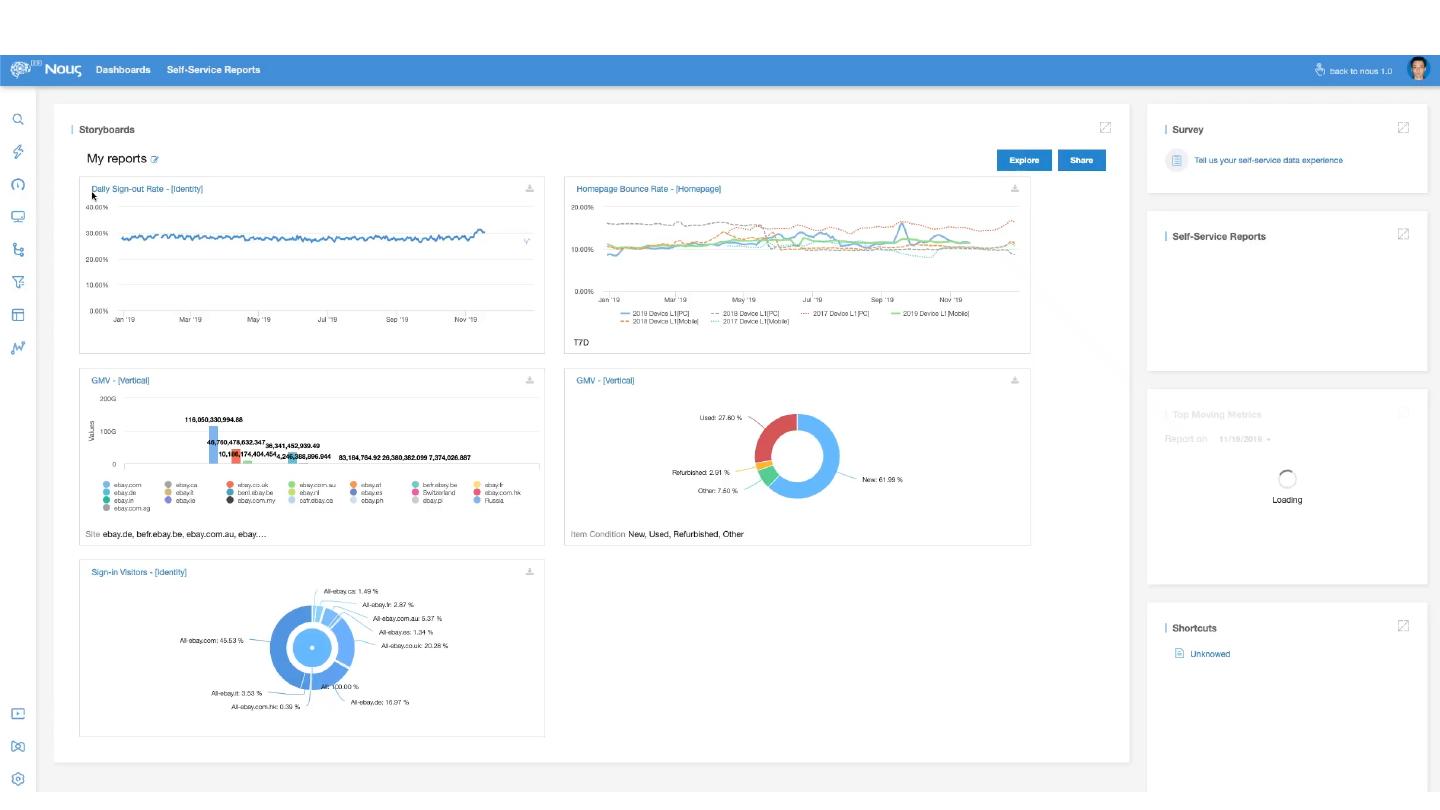Download the Daily Sign-out Rate chart

point(530,188)
